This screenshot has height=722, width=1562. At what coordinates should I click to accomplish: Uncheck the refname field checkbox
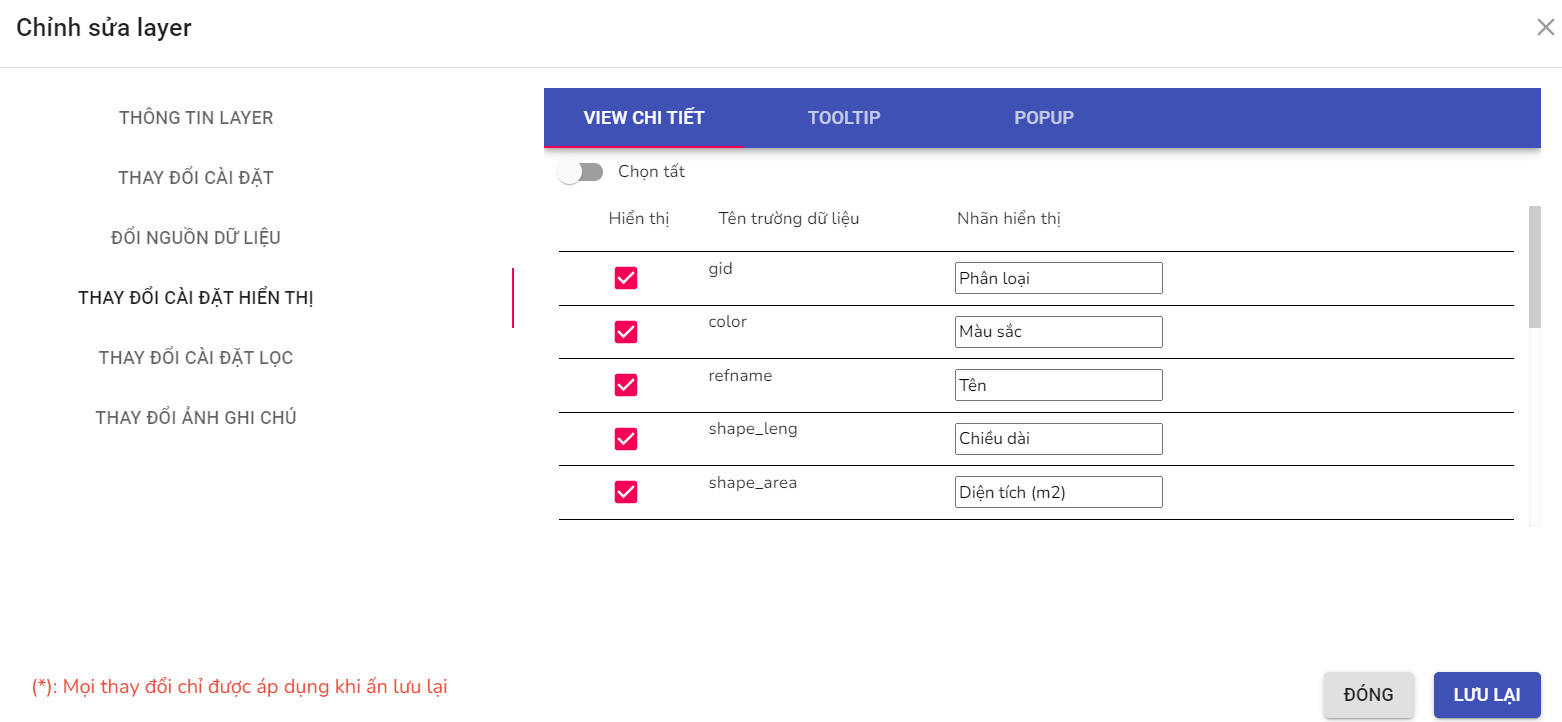click(x=625, y=384)
